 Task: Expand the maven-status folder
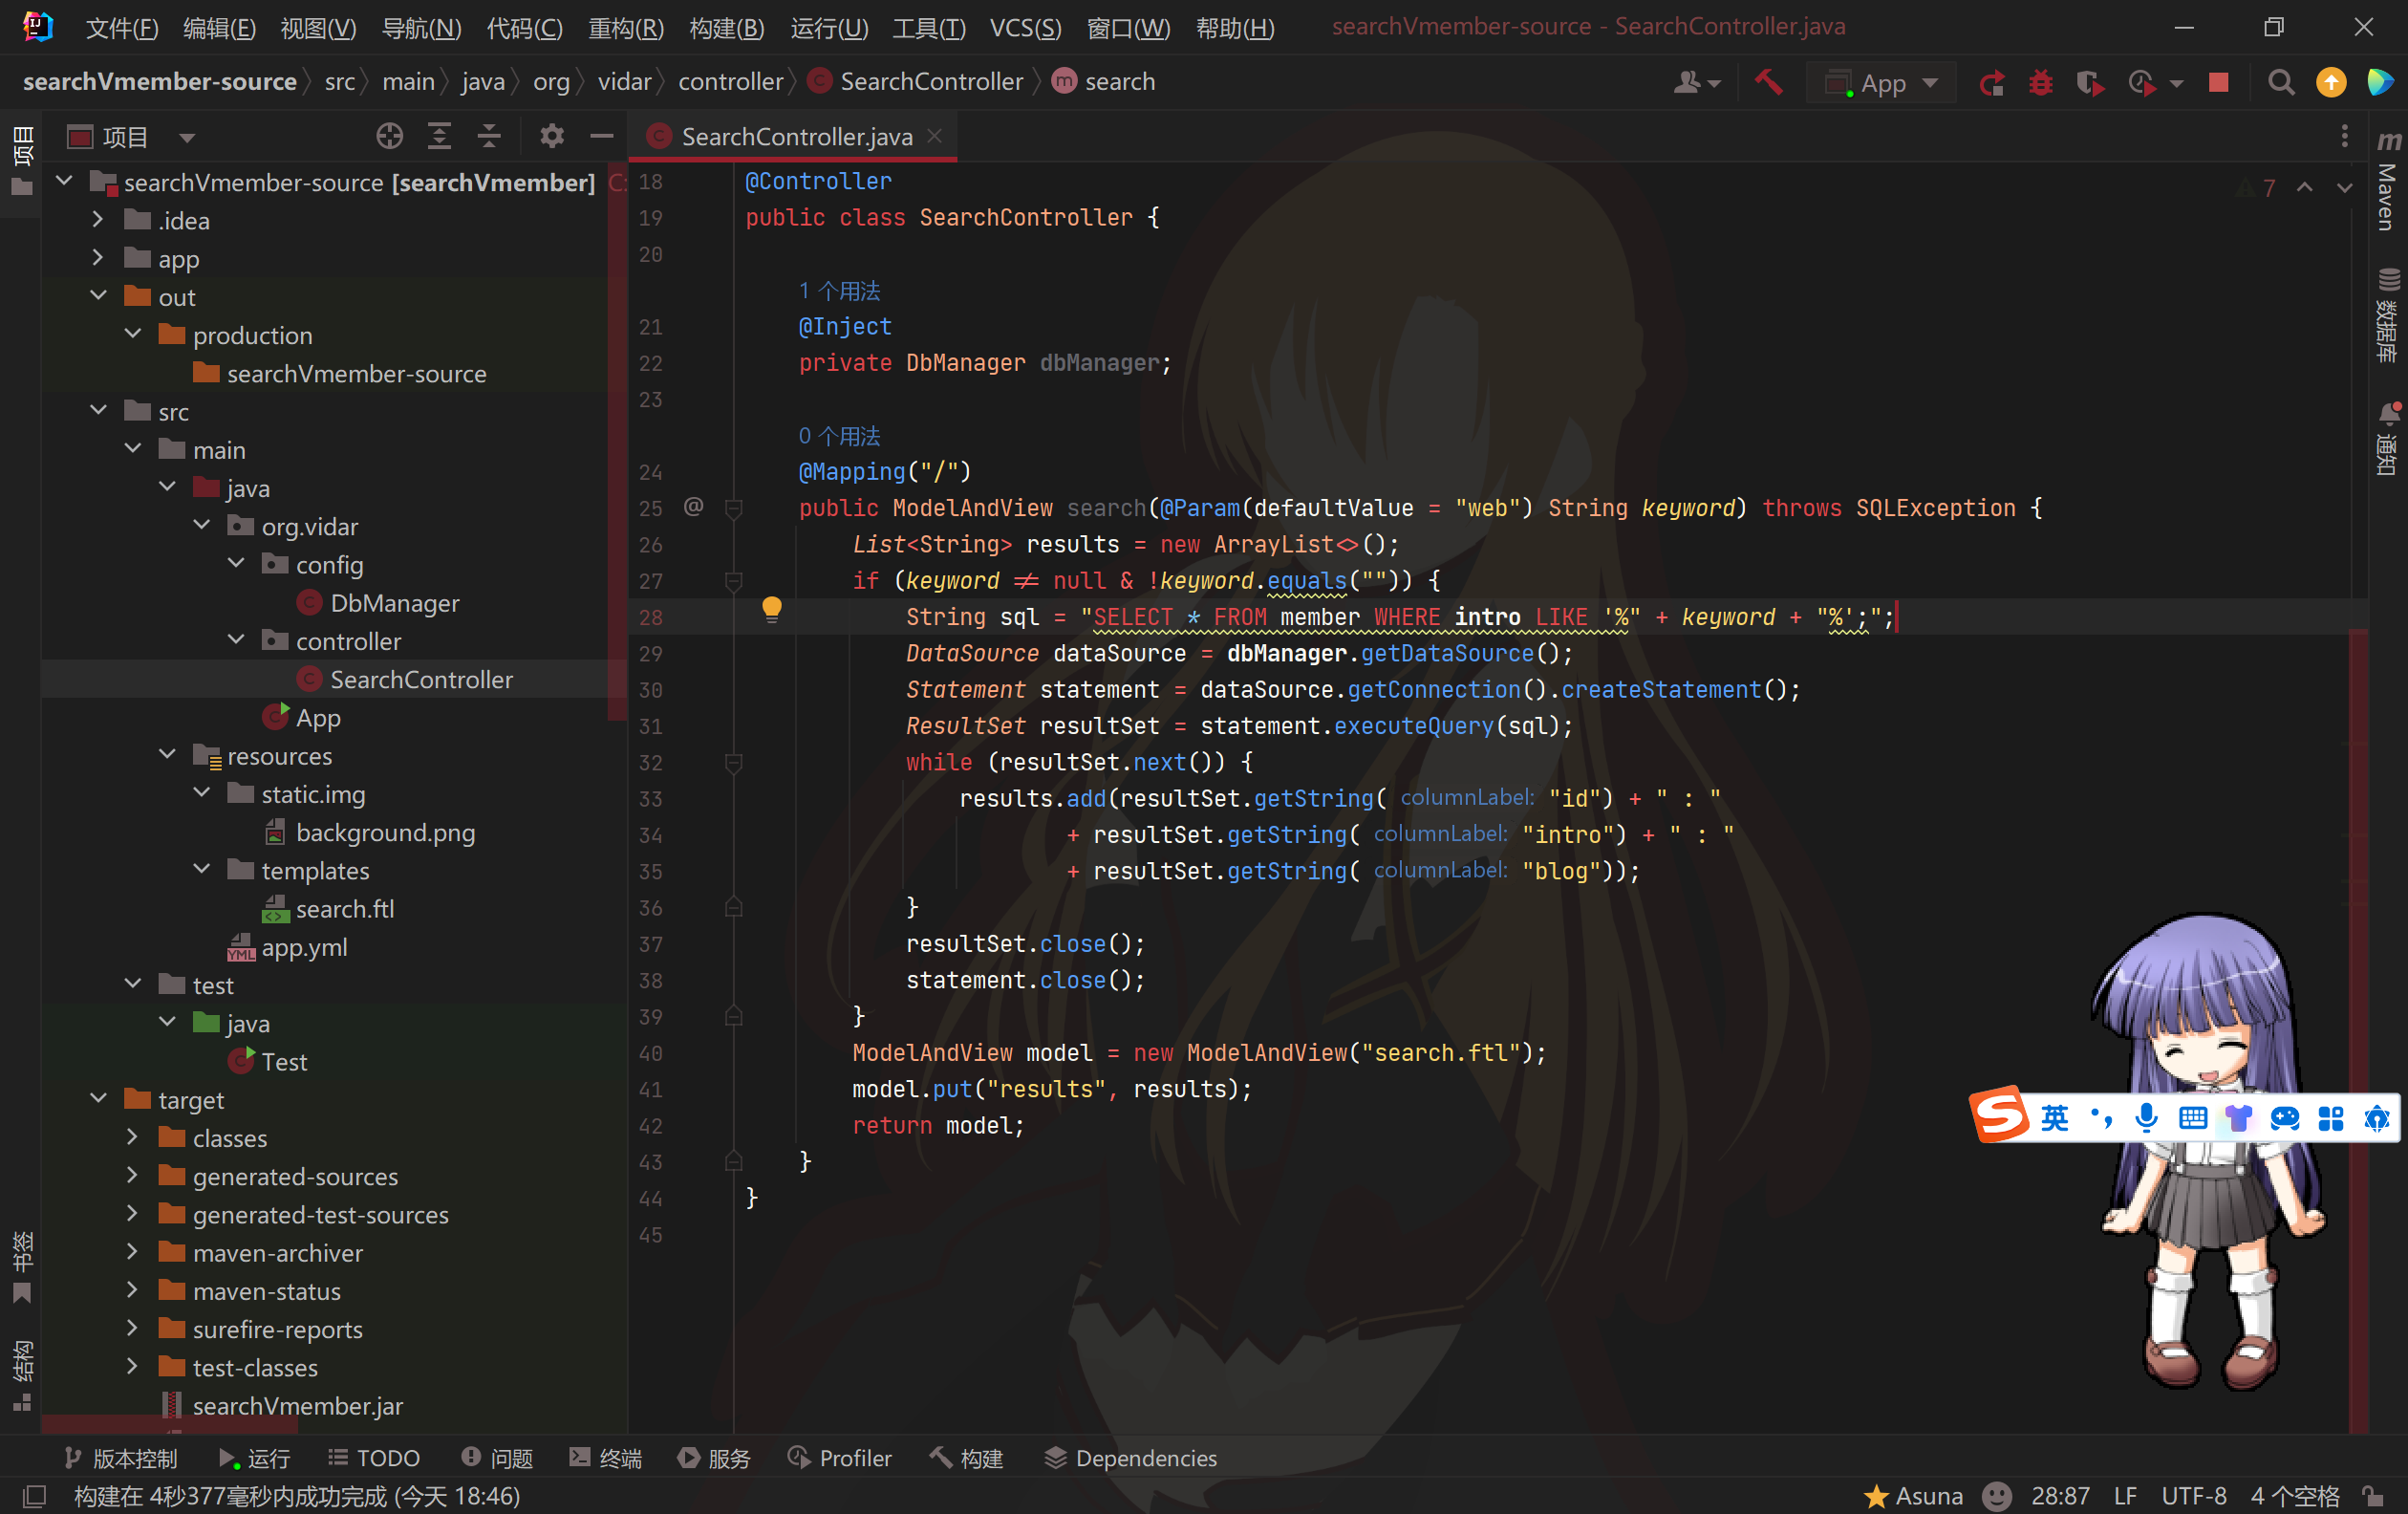click(x=132, y=1290)
